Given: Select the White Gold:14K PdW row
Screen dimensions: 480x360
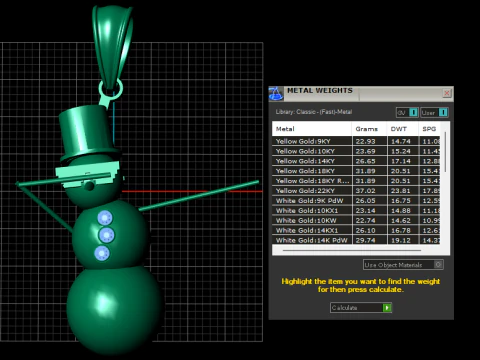Looking at the screenshot, I should click(356, 240).
